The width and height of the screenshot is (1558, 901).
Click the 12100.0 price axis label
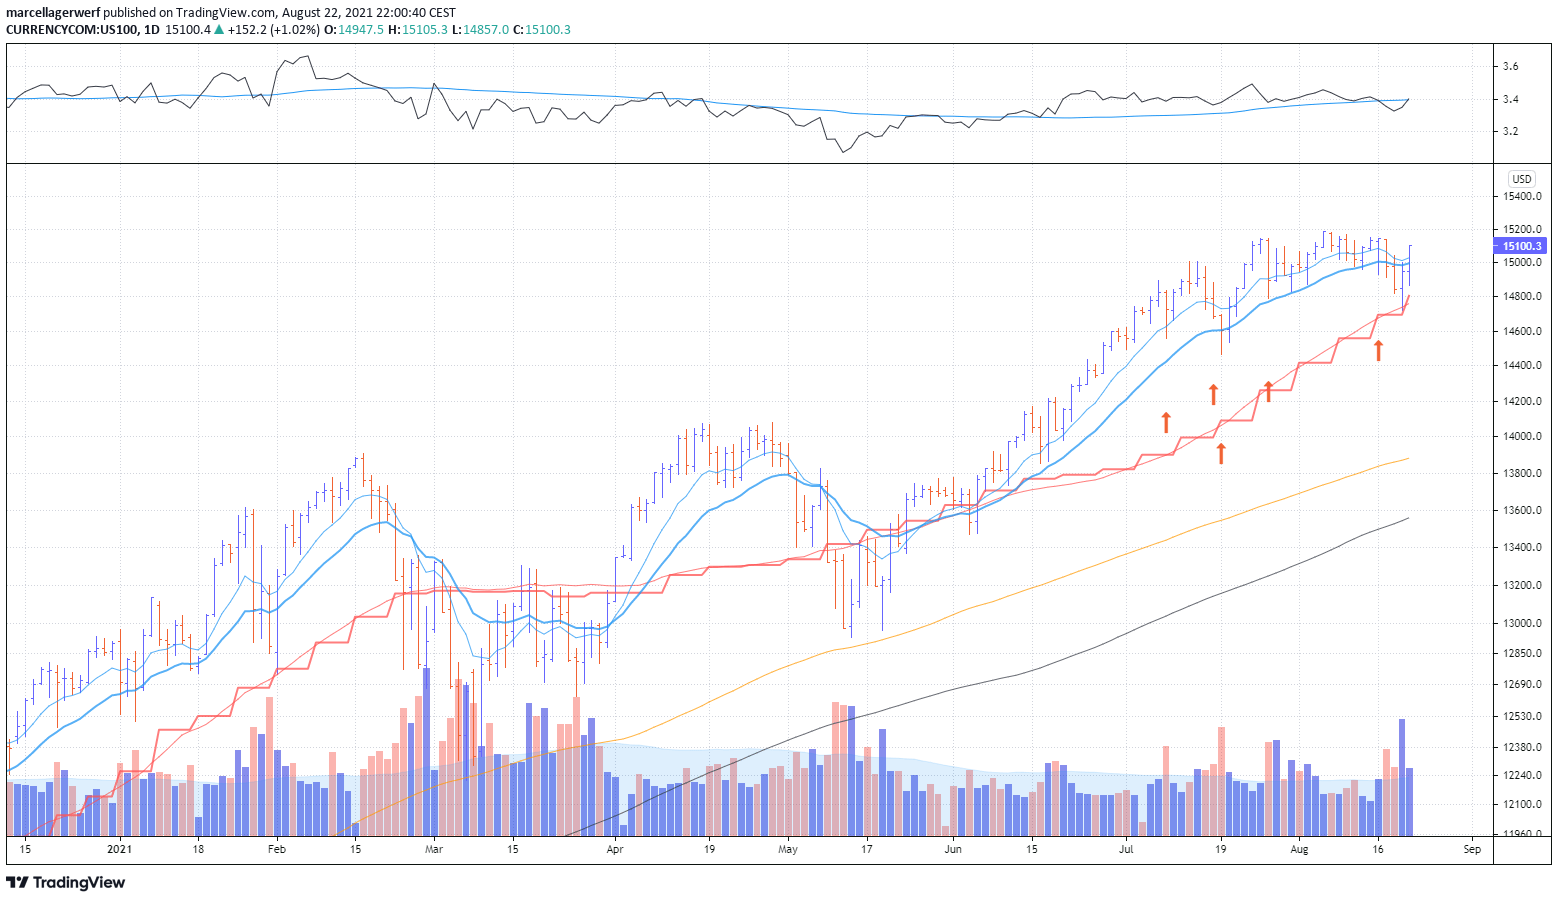coord(1521,804)
